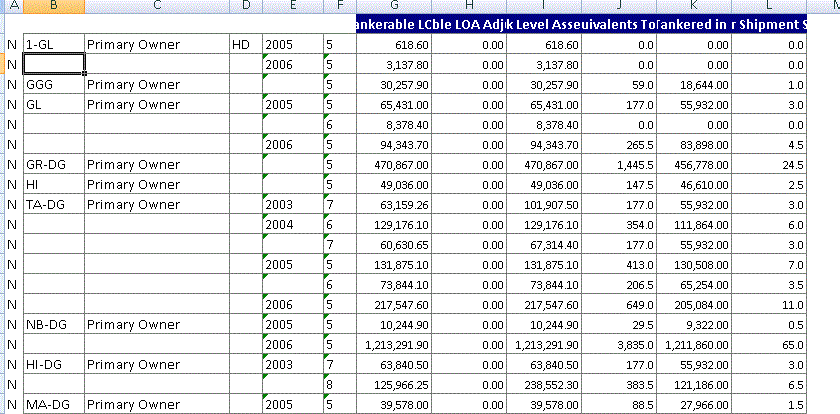Select the cell containing TA-DG
This screenshot has height=414, width=840.
click(x=54, y=204)
